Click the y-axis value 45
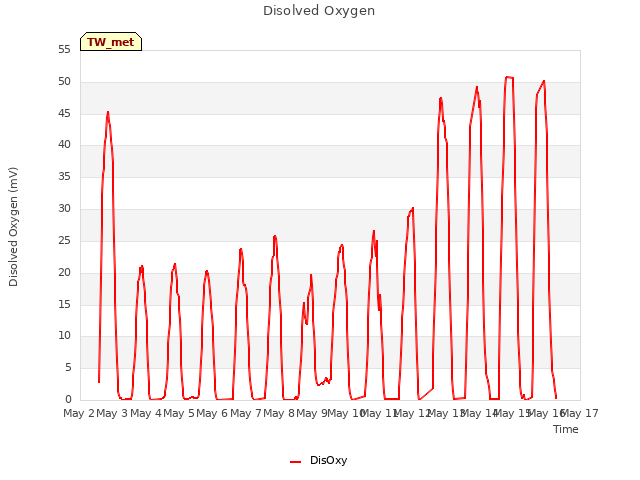 [x=64, y=113]
